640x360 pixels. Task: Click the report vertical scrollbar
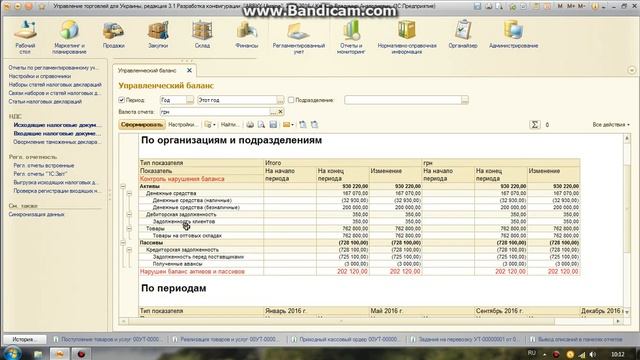627,224
